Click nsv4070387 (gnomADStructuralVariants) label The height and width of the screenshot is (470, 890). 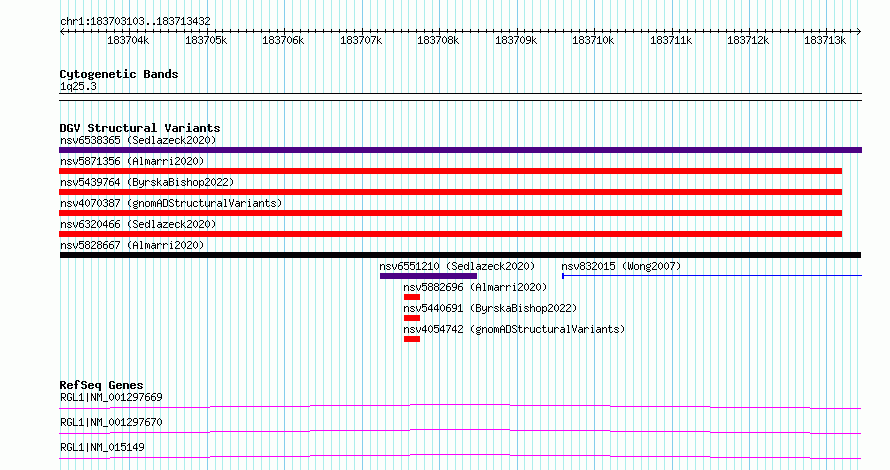point(171,203)
